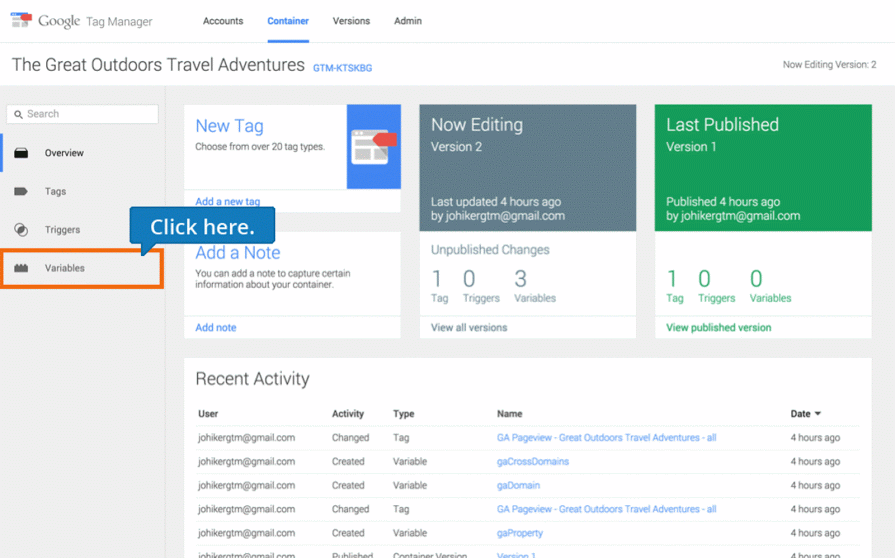The height and width of the screenshot is (558, 895).
Task: Click the container title 'The Great Outdoors Travel Adventures'
Action: (x=158, y=64)
